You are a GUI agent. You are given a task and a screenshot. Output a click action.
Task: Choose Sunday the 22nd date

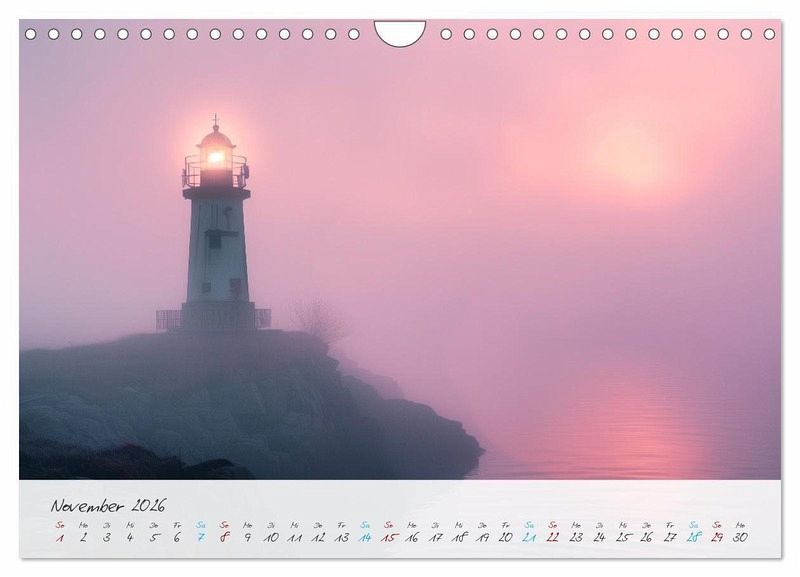tap(552, 537)
